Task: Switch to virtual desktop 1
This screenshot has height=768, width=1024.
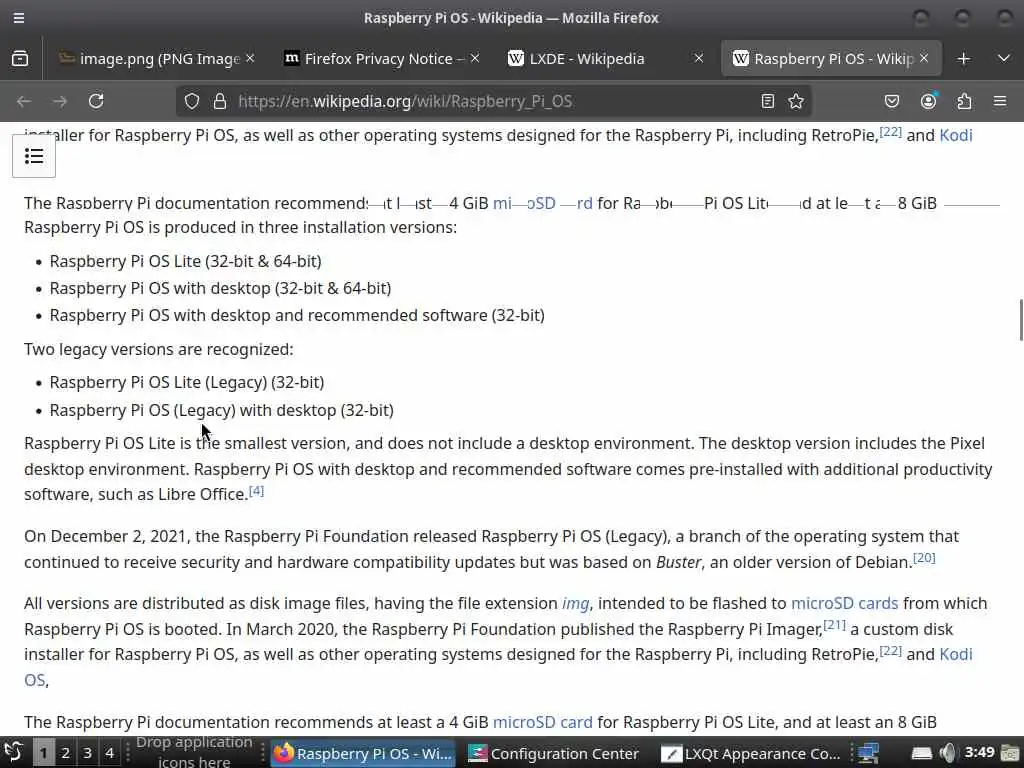Action: tap(43, 753)
